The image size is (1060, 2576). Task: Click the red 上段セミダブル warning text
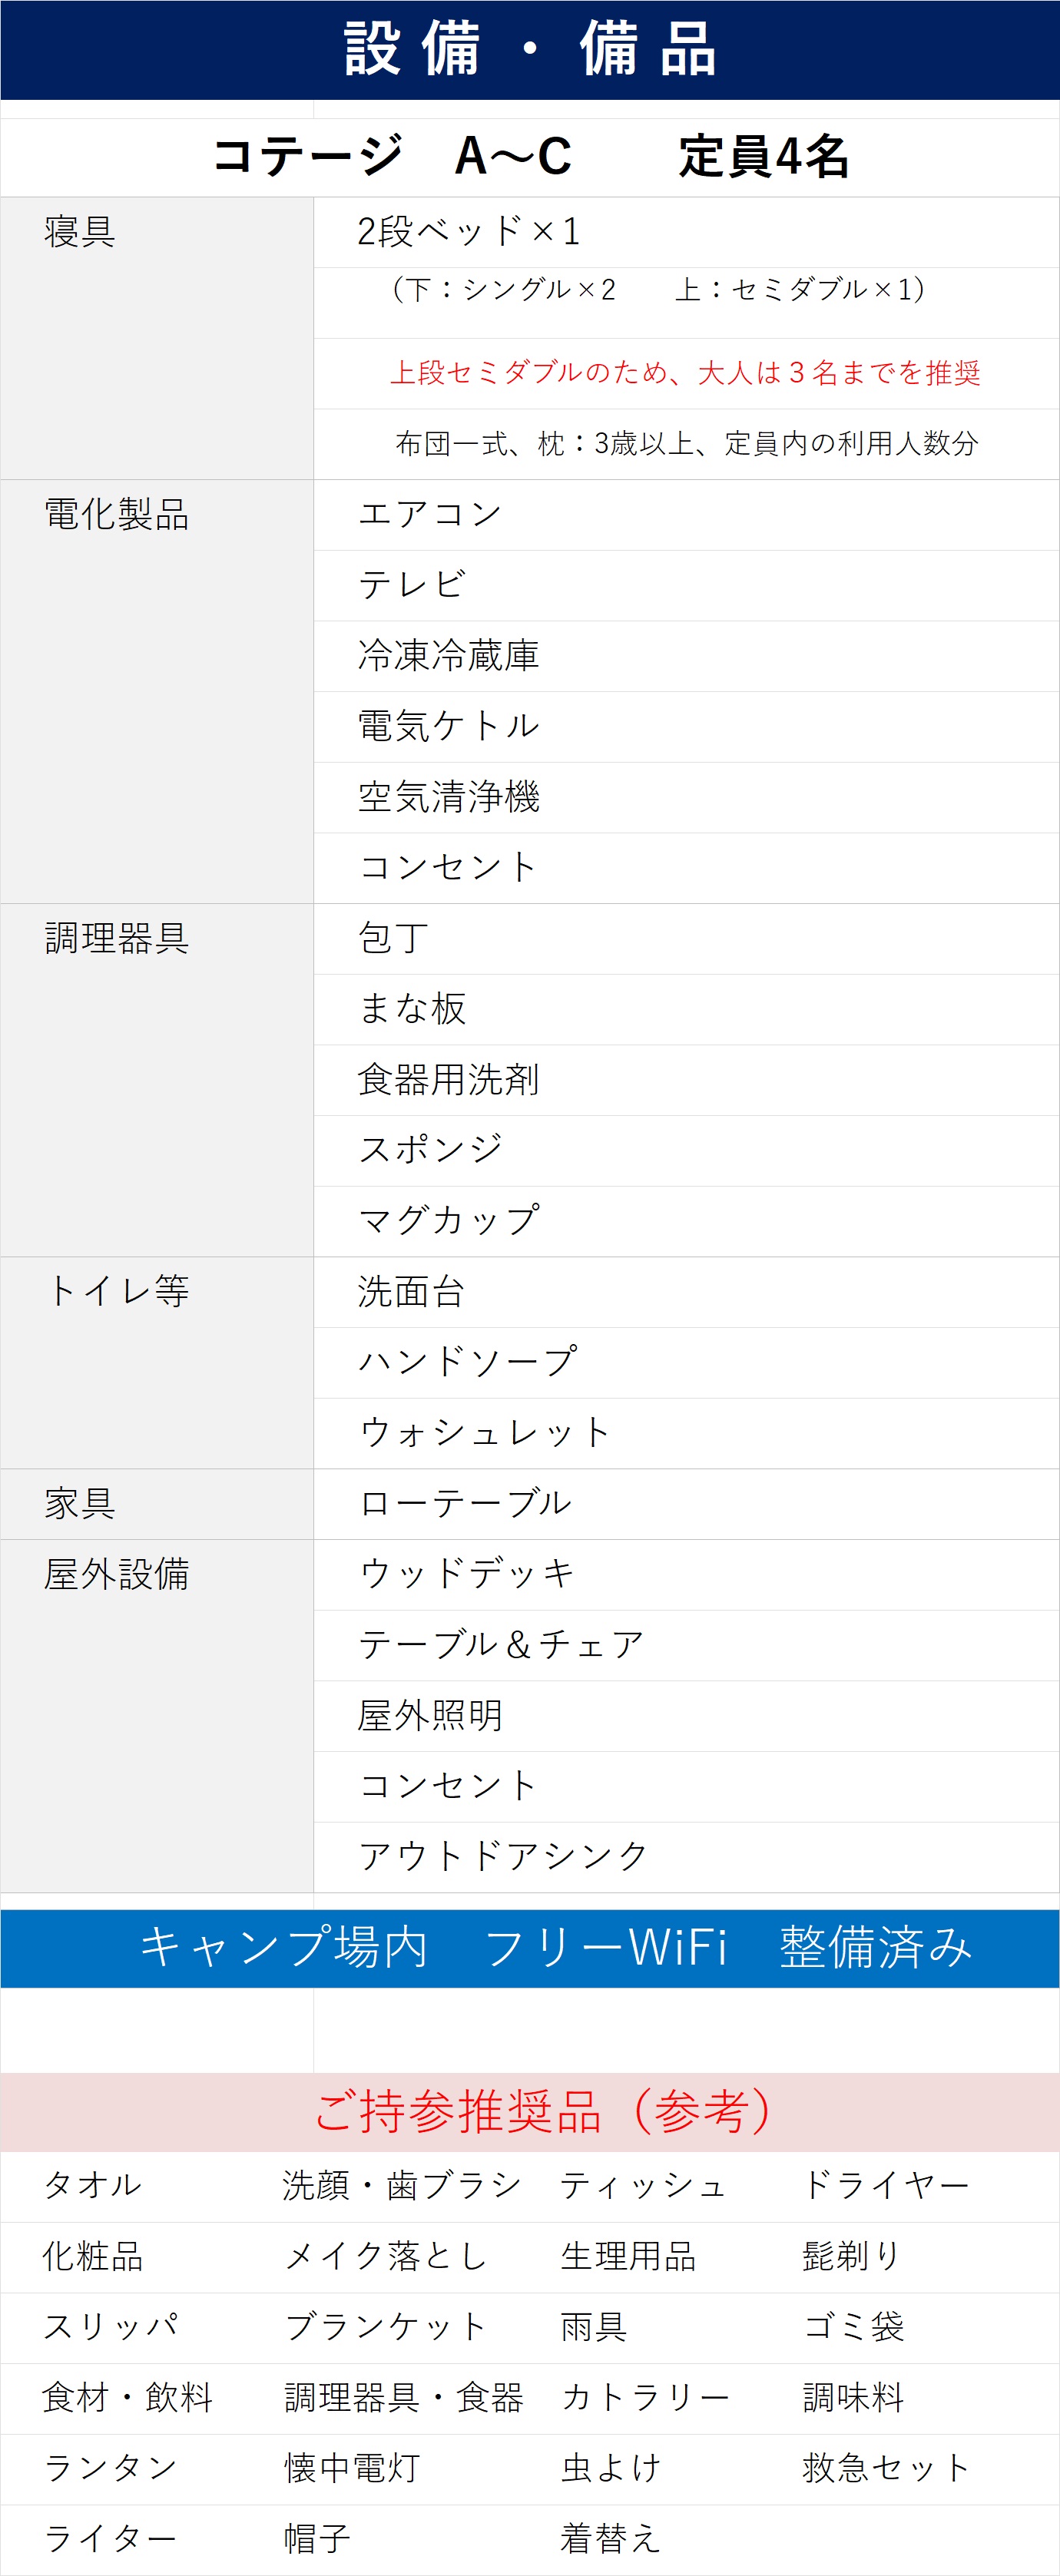[685, 373]
